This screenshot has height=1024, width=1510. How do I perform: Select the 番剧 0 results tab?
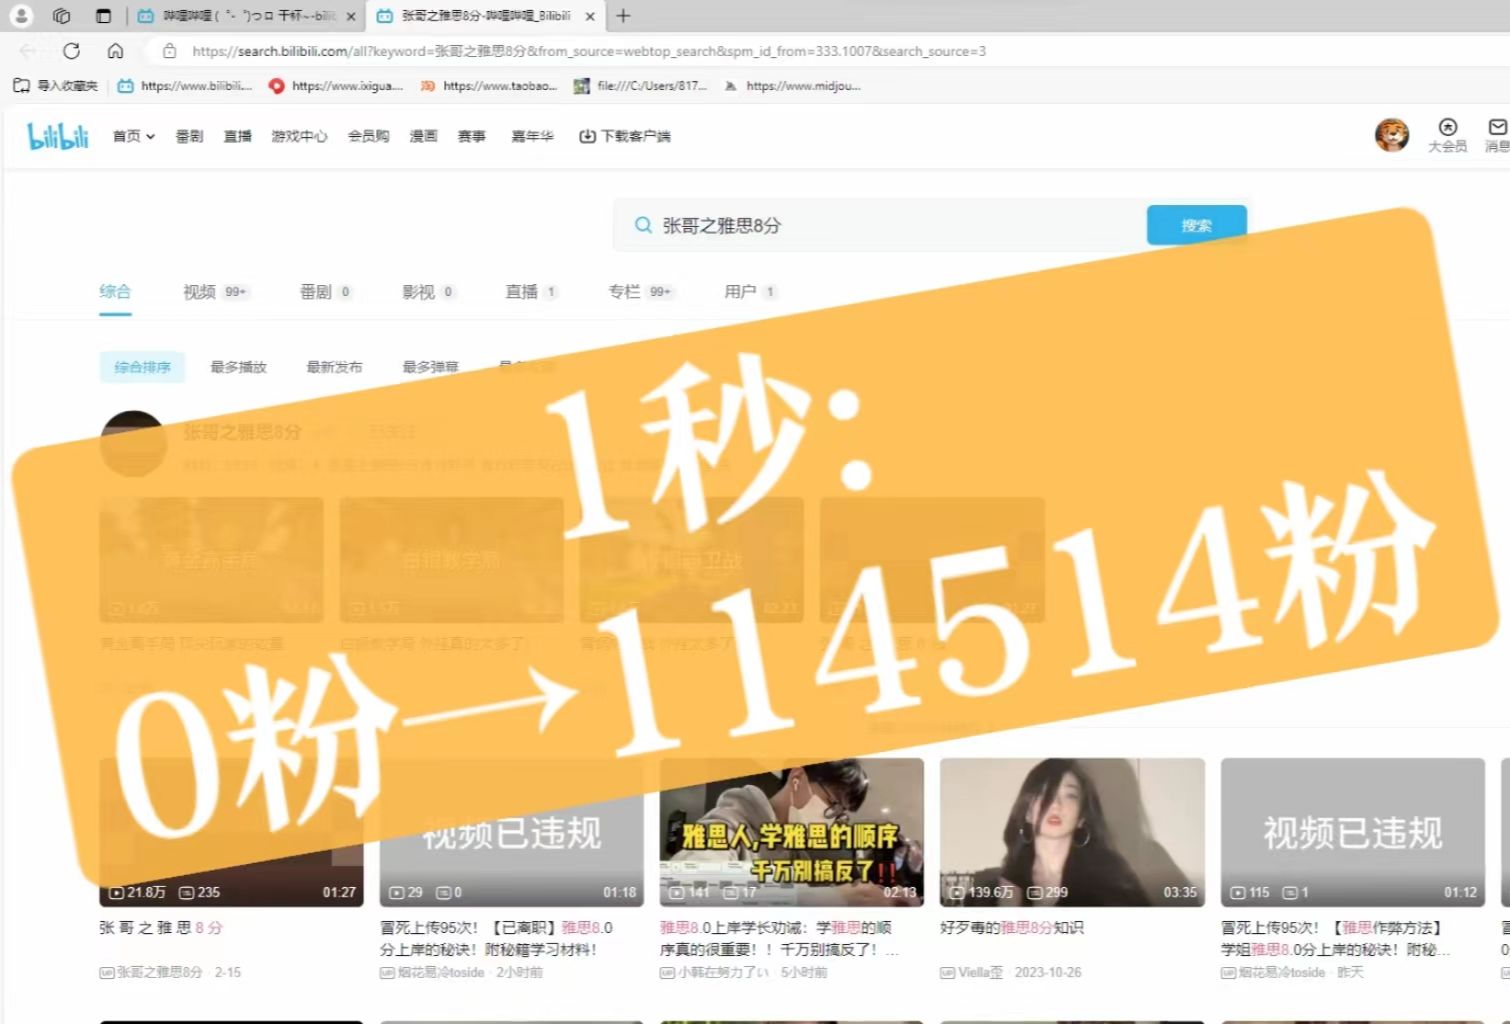point(326,292)
